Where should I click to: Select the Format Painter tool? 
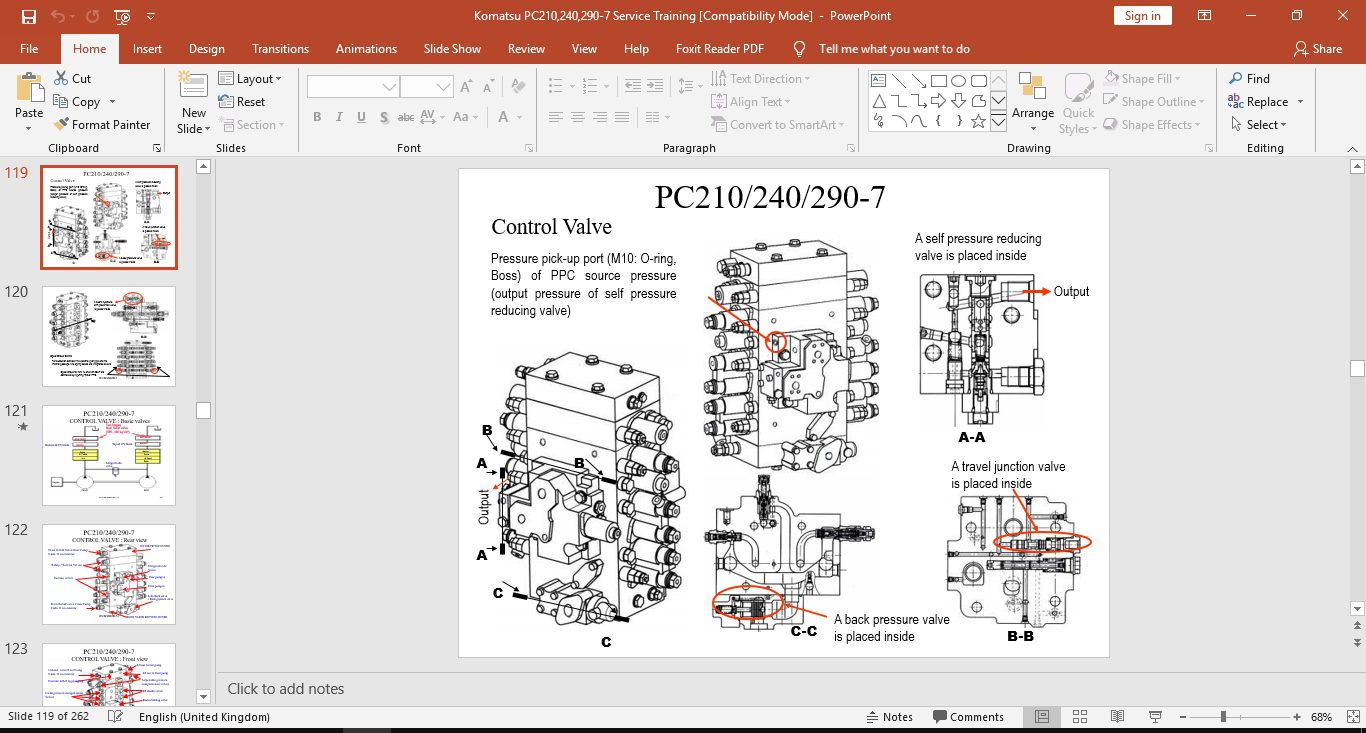tap(103, 124)
